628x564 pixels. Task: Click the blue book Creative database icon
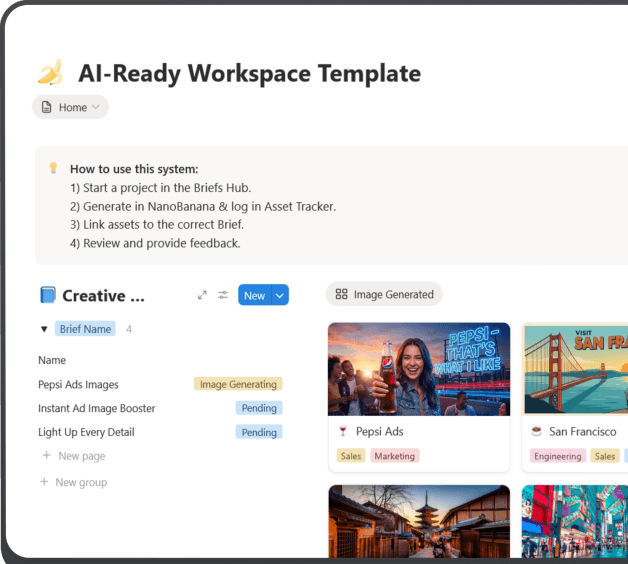click(48, 295)
